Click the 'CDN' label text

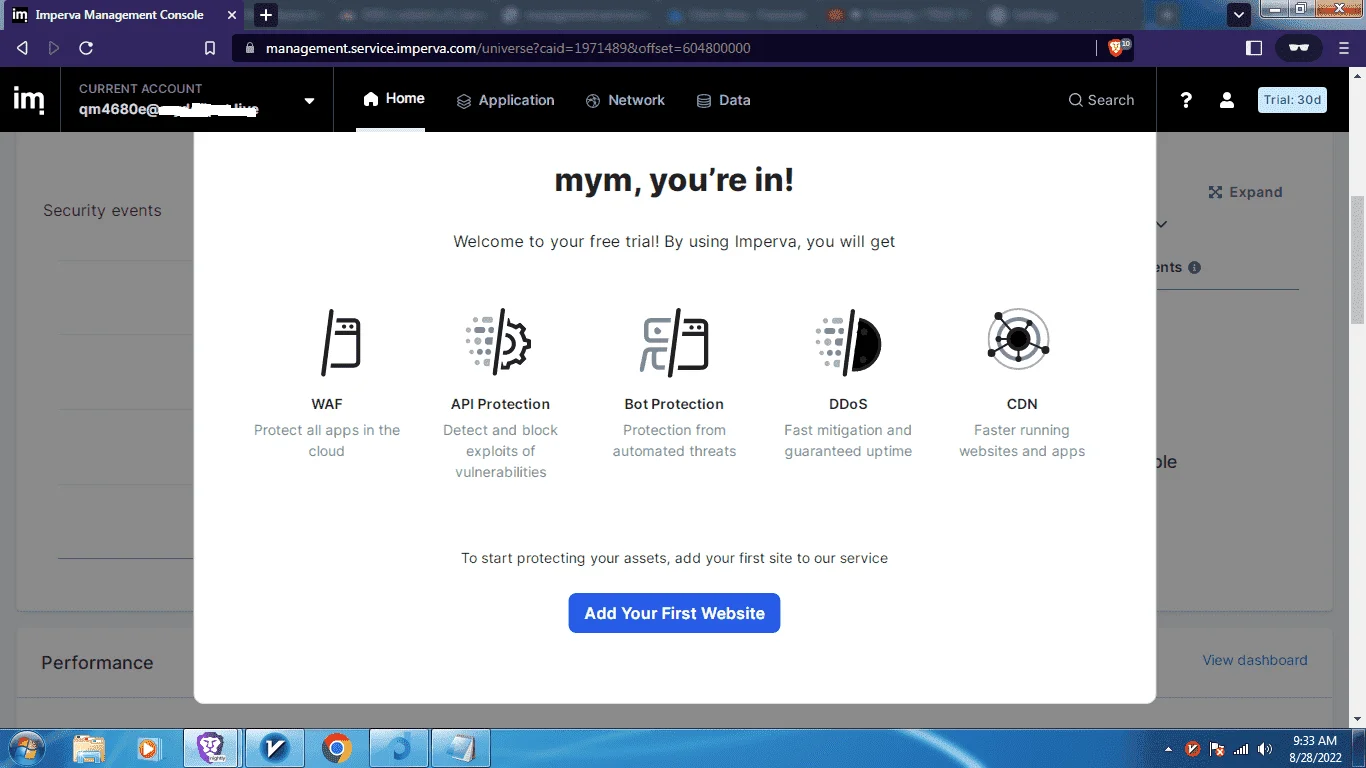(x=1022, y=404)
